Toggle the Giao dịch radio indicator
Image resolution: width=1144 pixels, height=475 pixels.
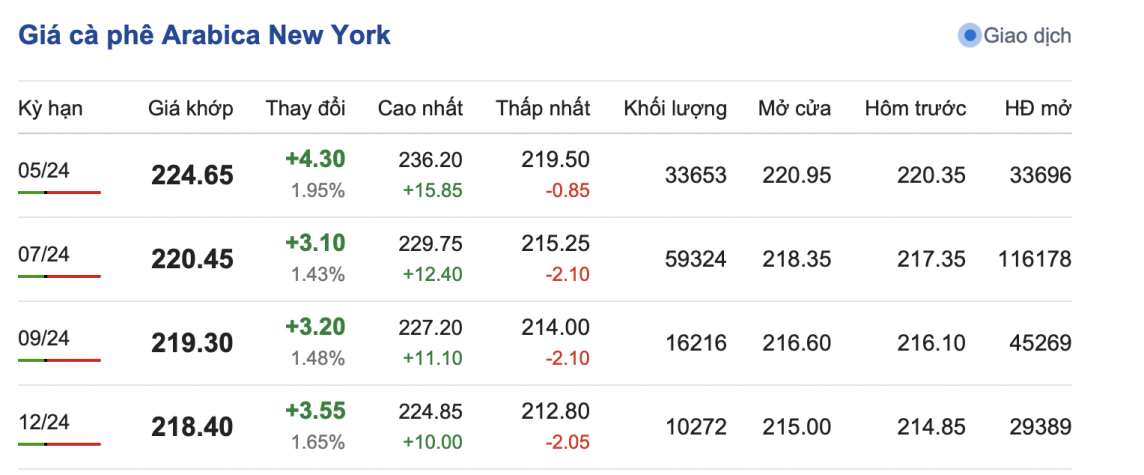pos(968,36)
